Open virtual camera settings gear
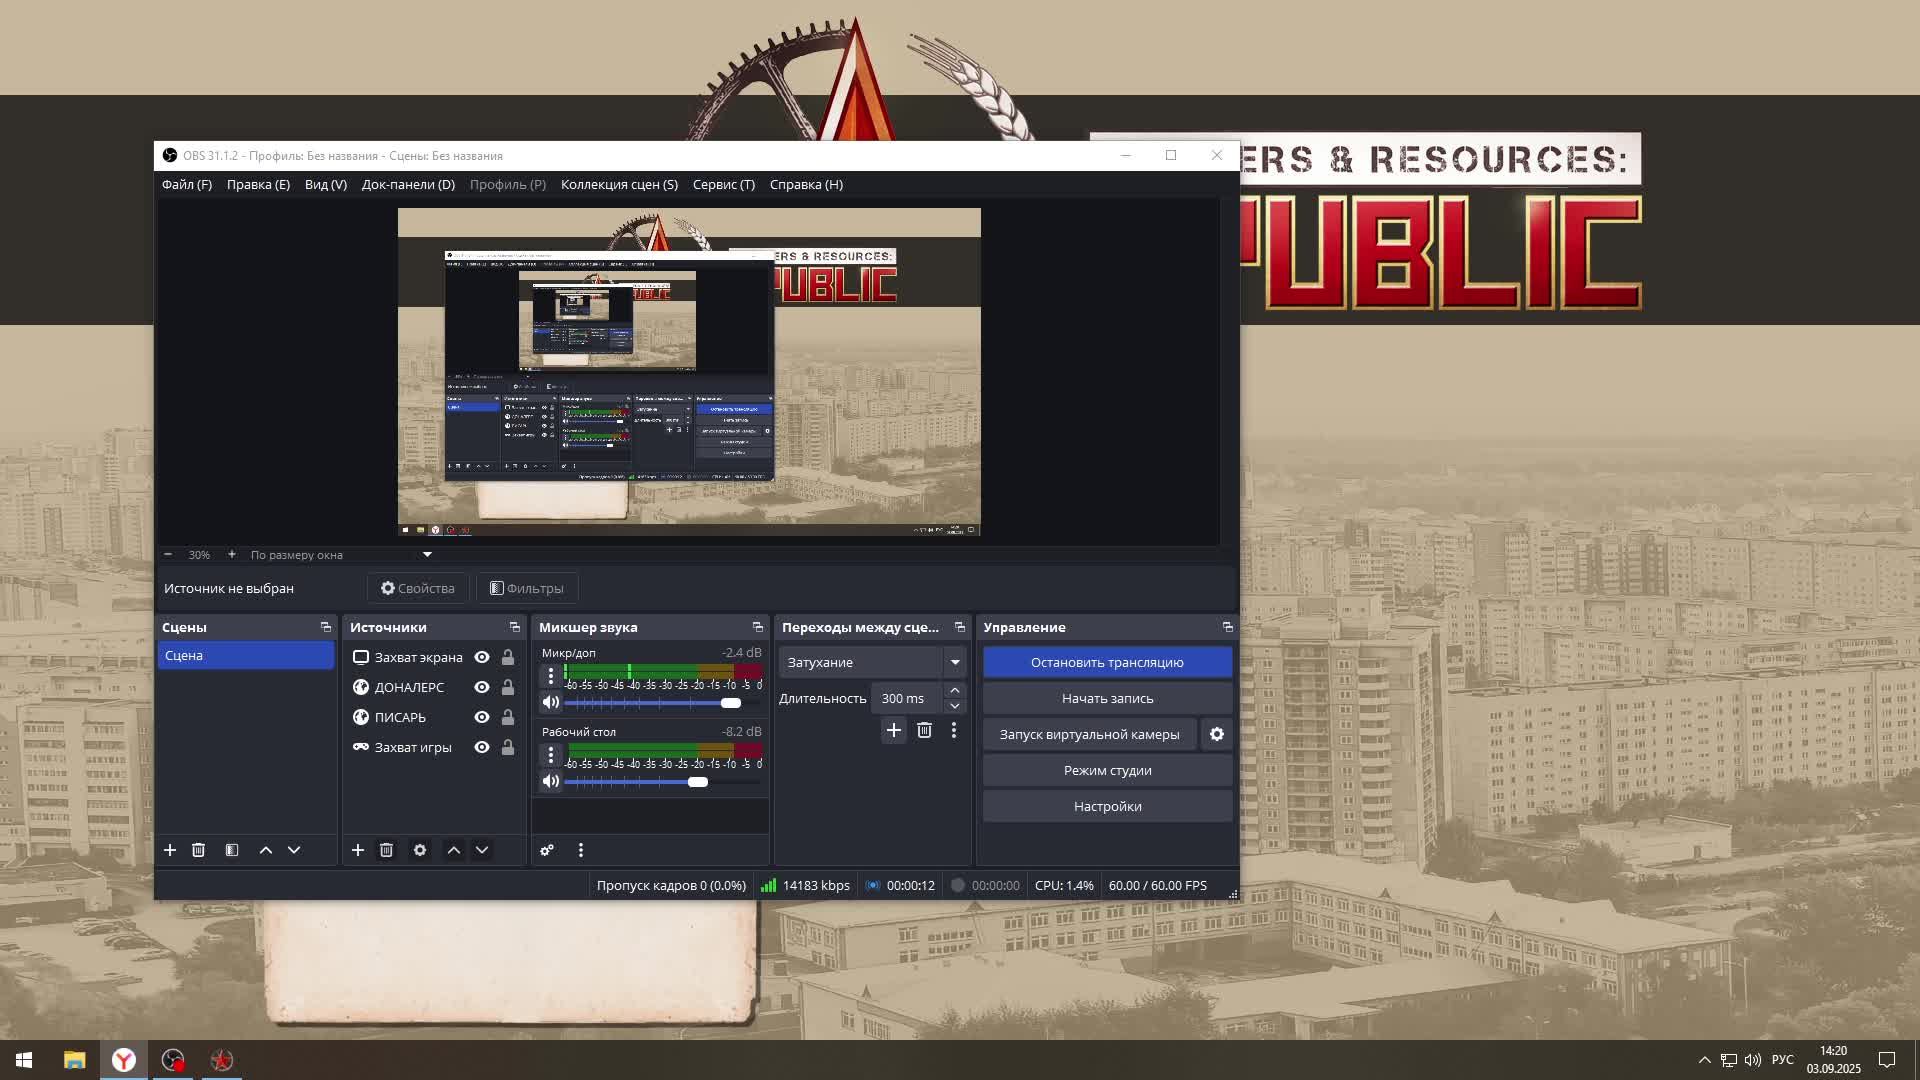The image size is (1920, 1080). 1216,734
